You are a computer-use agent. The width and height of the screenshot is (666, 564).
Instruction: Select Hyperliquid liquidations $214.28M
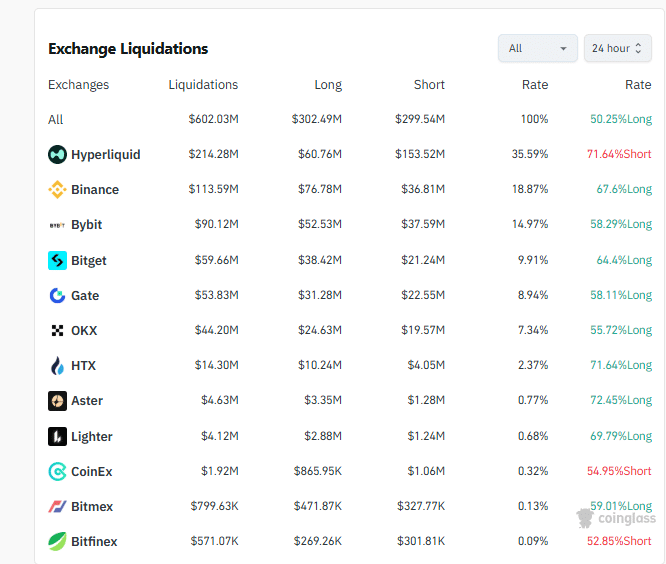[x=214, y=154]
